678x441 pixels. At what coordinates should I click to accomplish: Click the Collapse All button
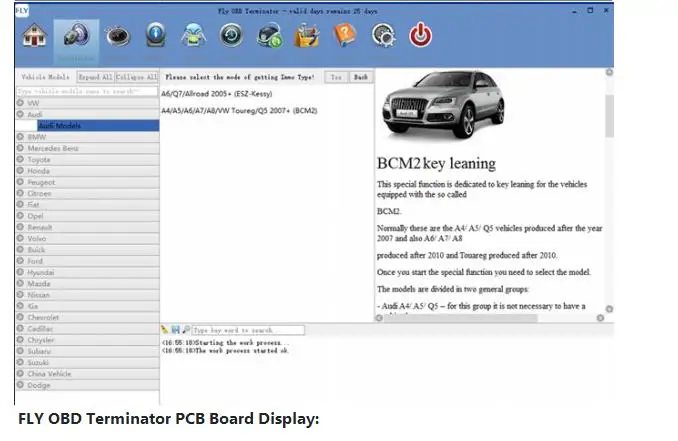[x=137, y=77]
